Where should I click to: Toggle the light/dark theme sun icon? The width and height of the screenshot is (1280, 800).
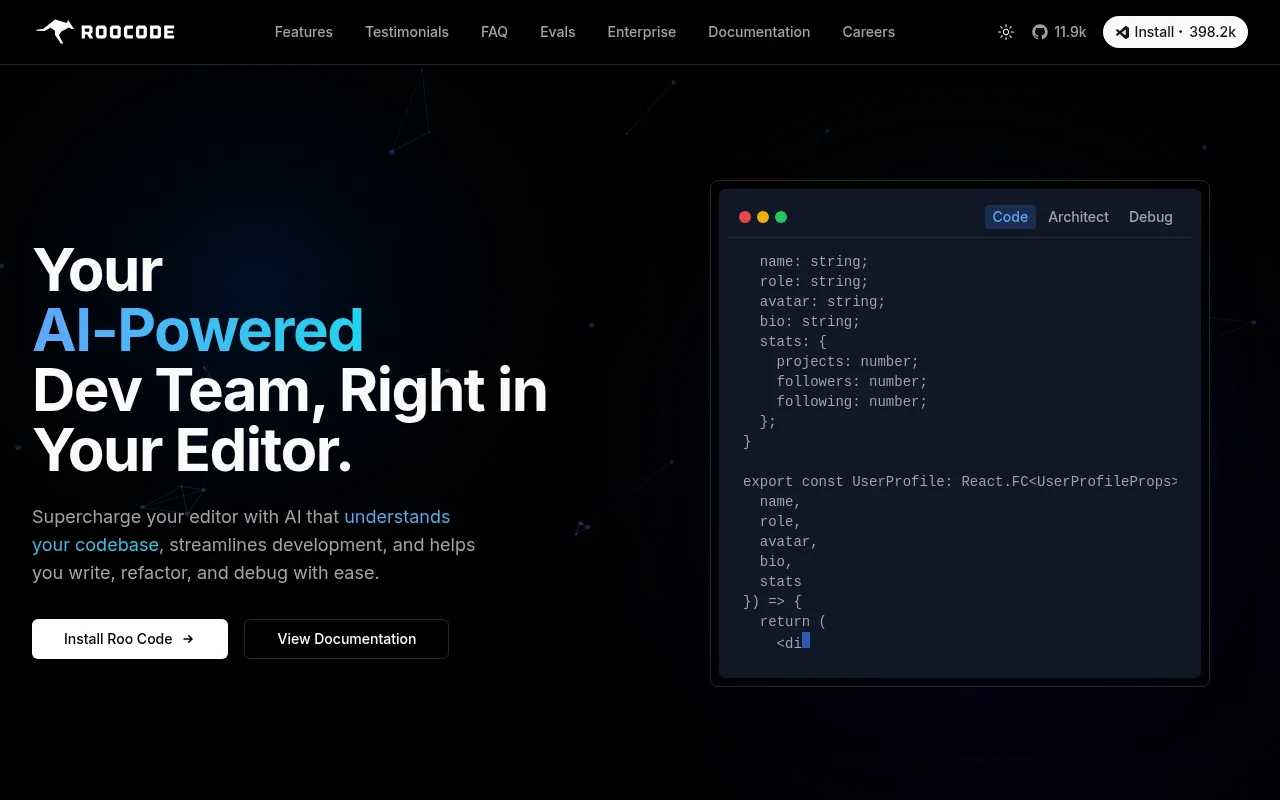click(1006, 32)
